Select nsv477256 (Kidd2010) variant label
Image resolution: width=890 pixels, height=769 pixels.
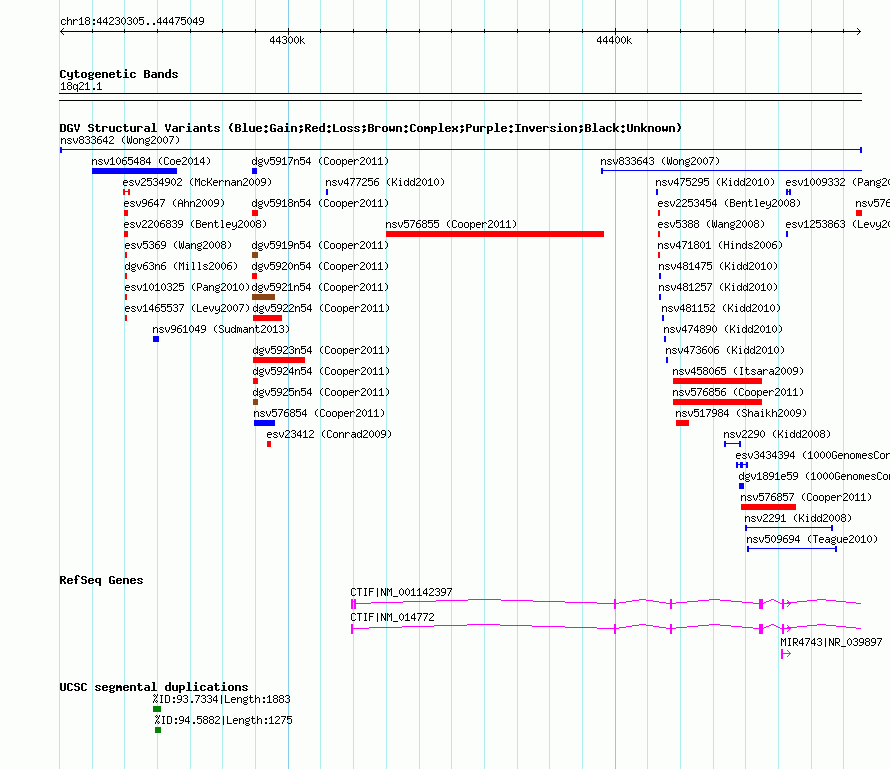[385, 182]
